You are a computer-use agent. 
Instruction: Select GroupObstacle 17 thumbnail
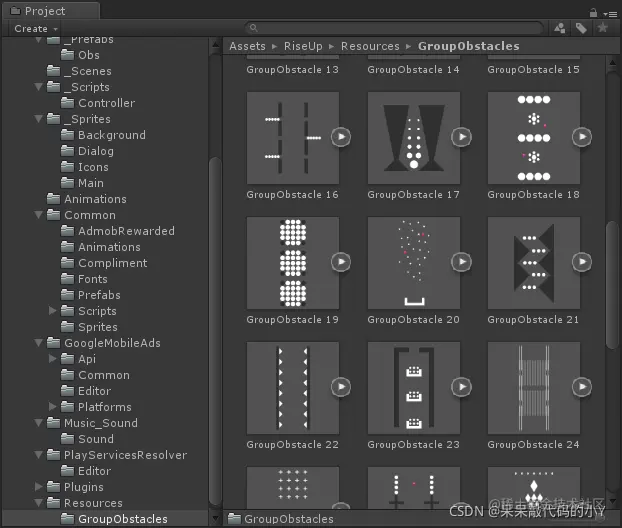pos(414,138)
